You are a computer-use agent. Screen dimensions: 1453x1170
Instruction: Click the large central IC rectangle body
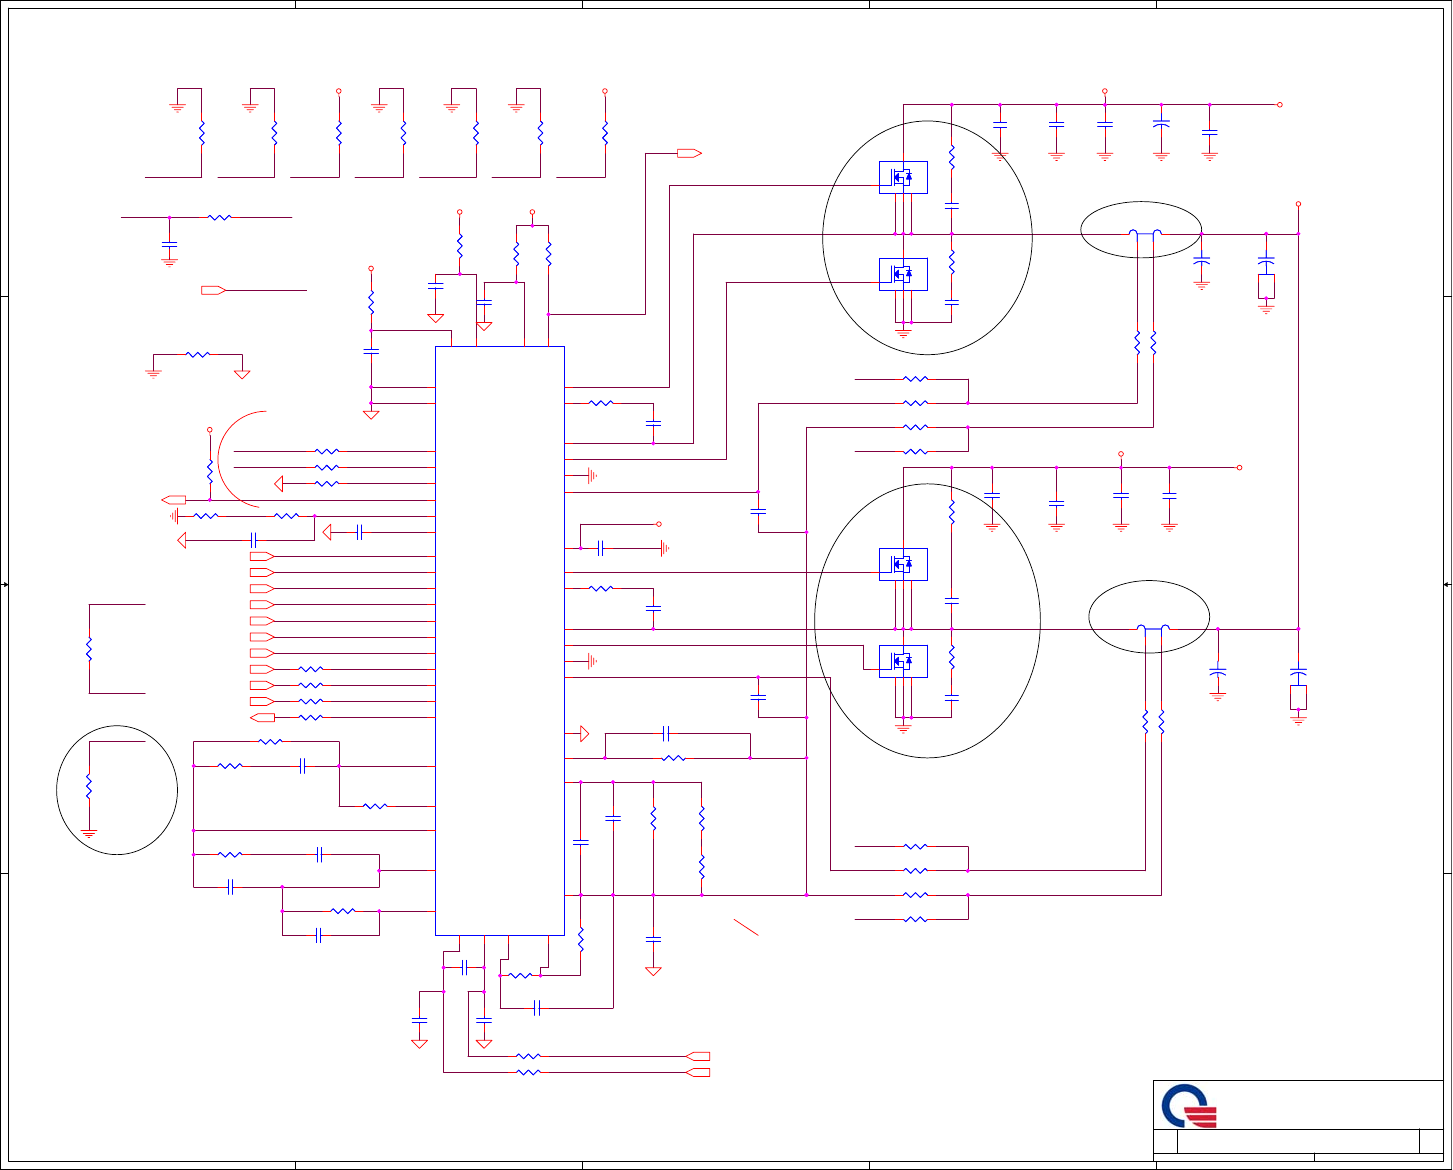(x=500, y=641)
